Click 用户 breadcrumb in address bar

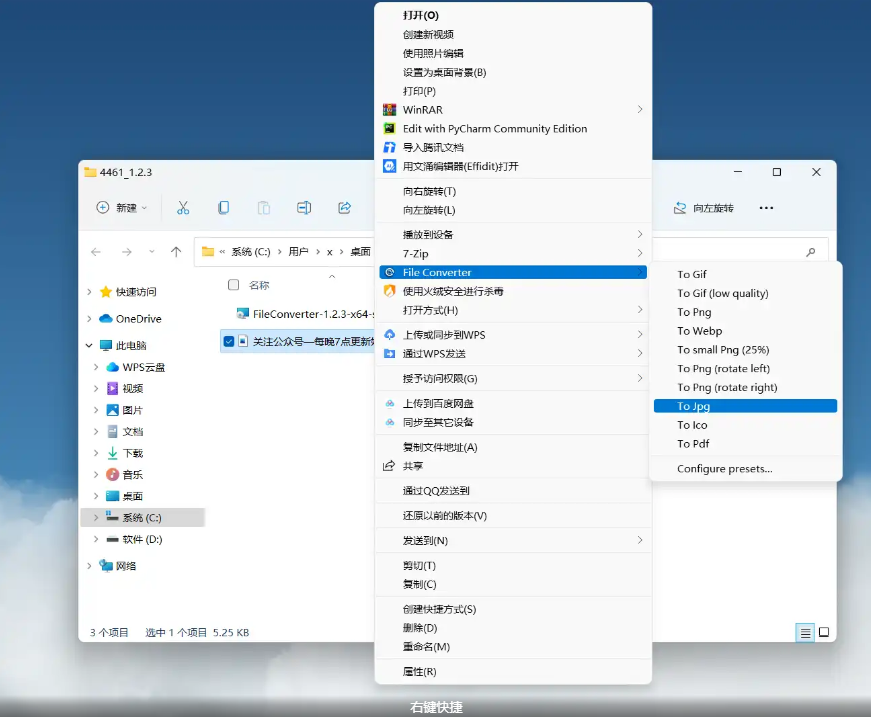tap(298, 252)
